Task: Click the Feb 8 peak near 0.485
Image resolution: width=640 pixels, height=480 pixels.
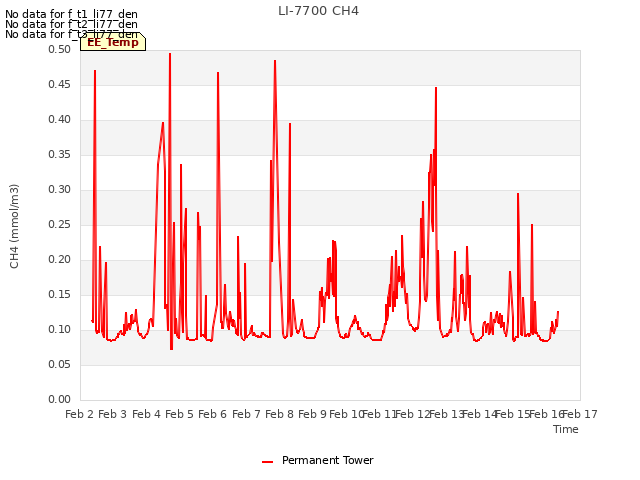Action: tap(275, 61)
